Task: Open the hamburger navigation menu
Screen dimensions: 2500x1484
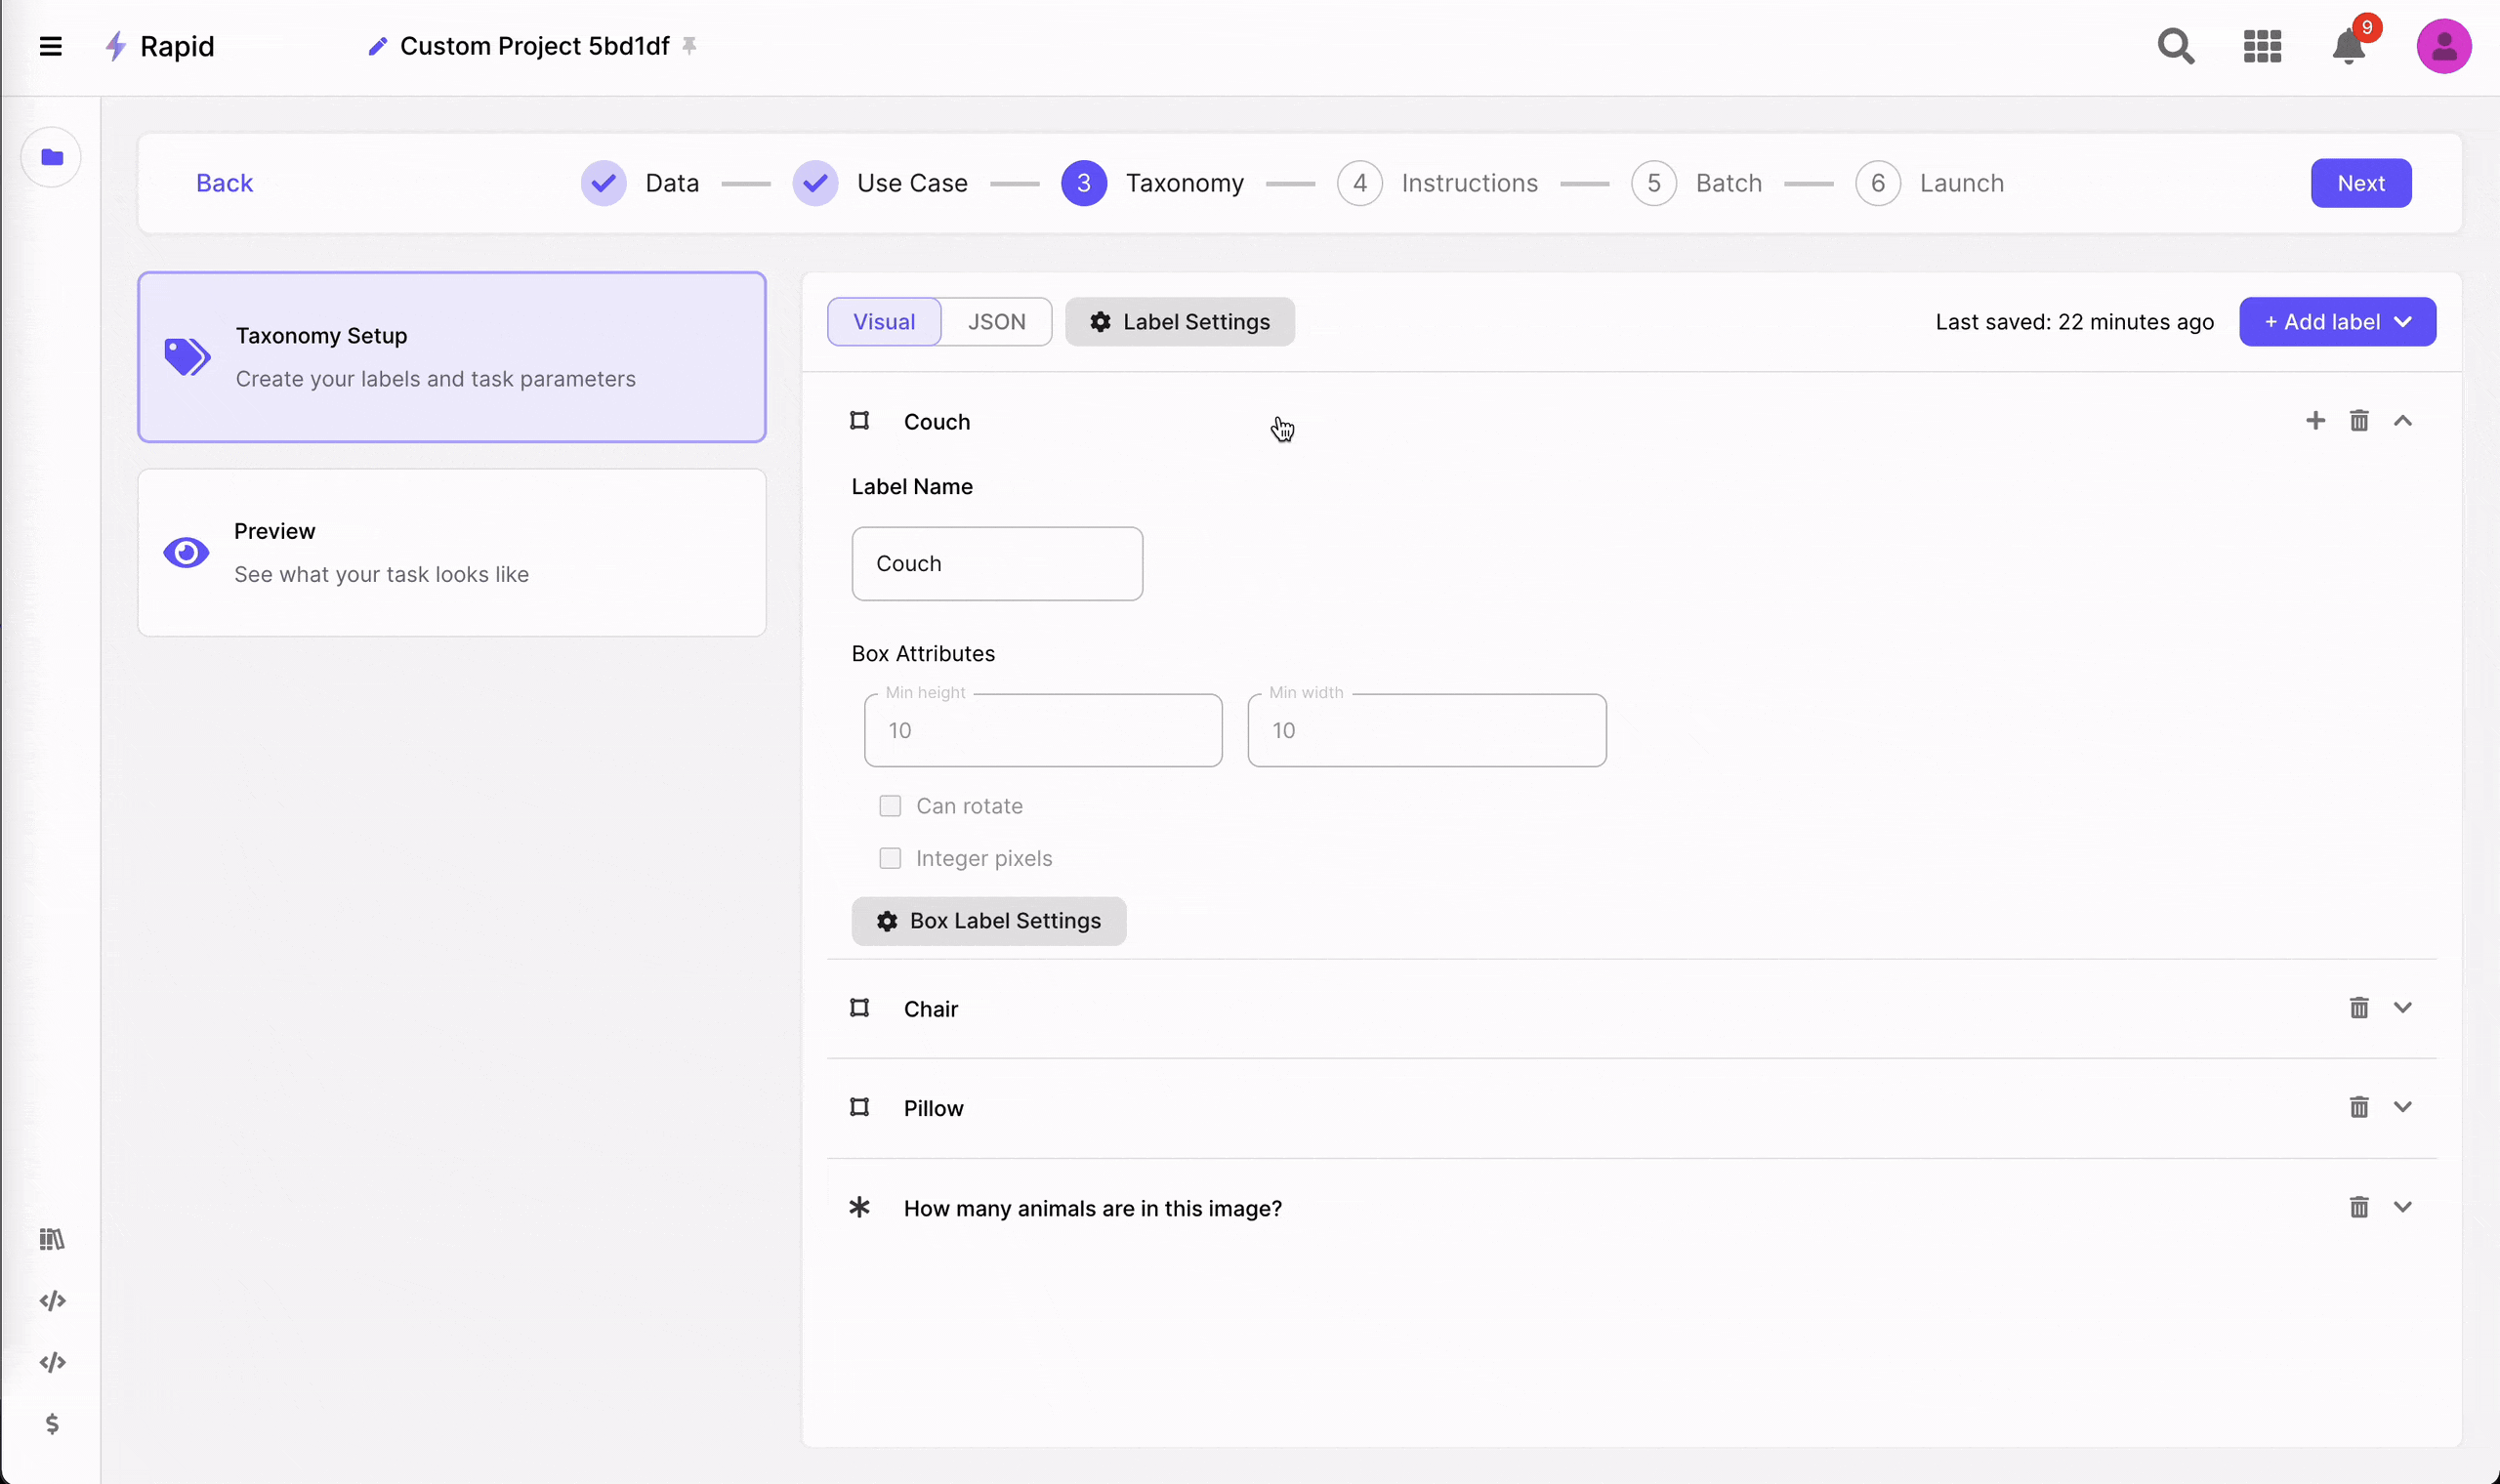Action: tap(50, 46)
